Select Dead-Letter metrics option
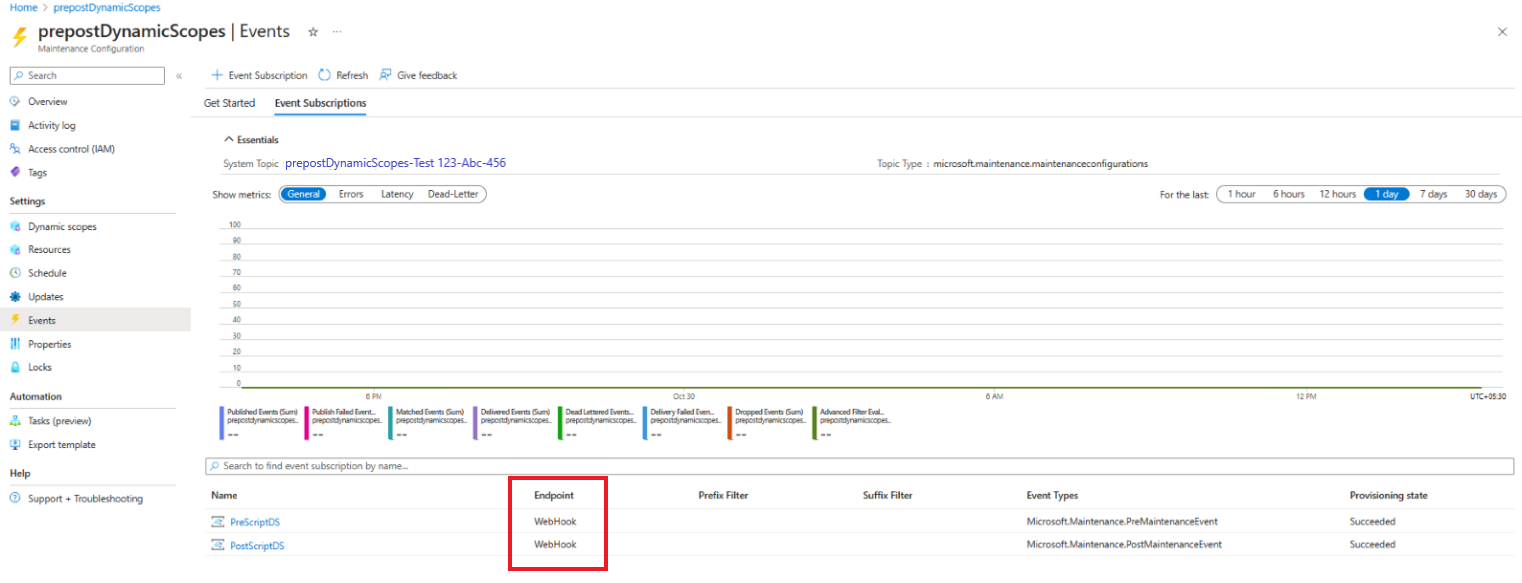This screenshot has height=583, width=1522. (453, 194)
